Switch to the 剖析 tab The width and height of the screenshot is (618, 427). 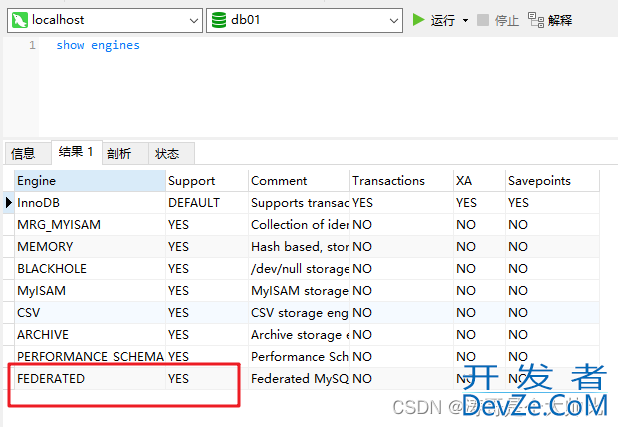pos(125,153)
